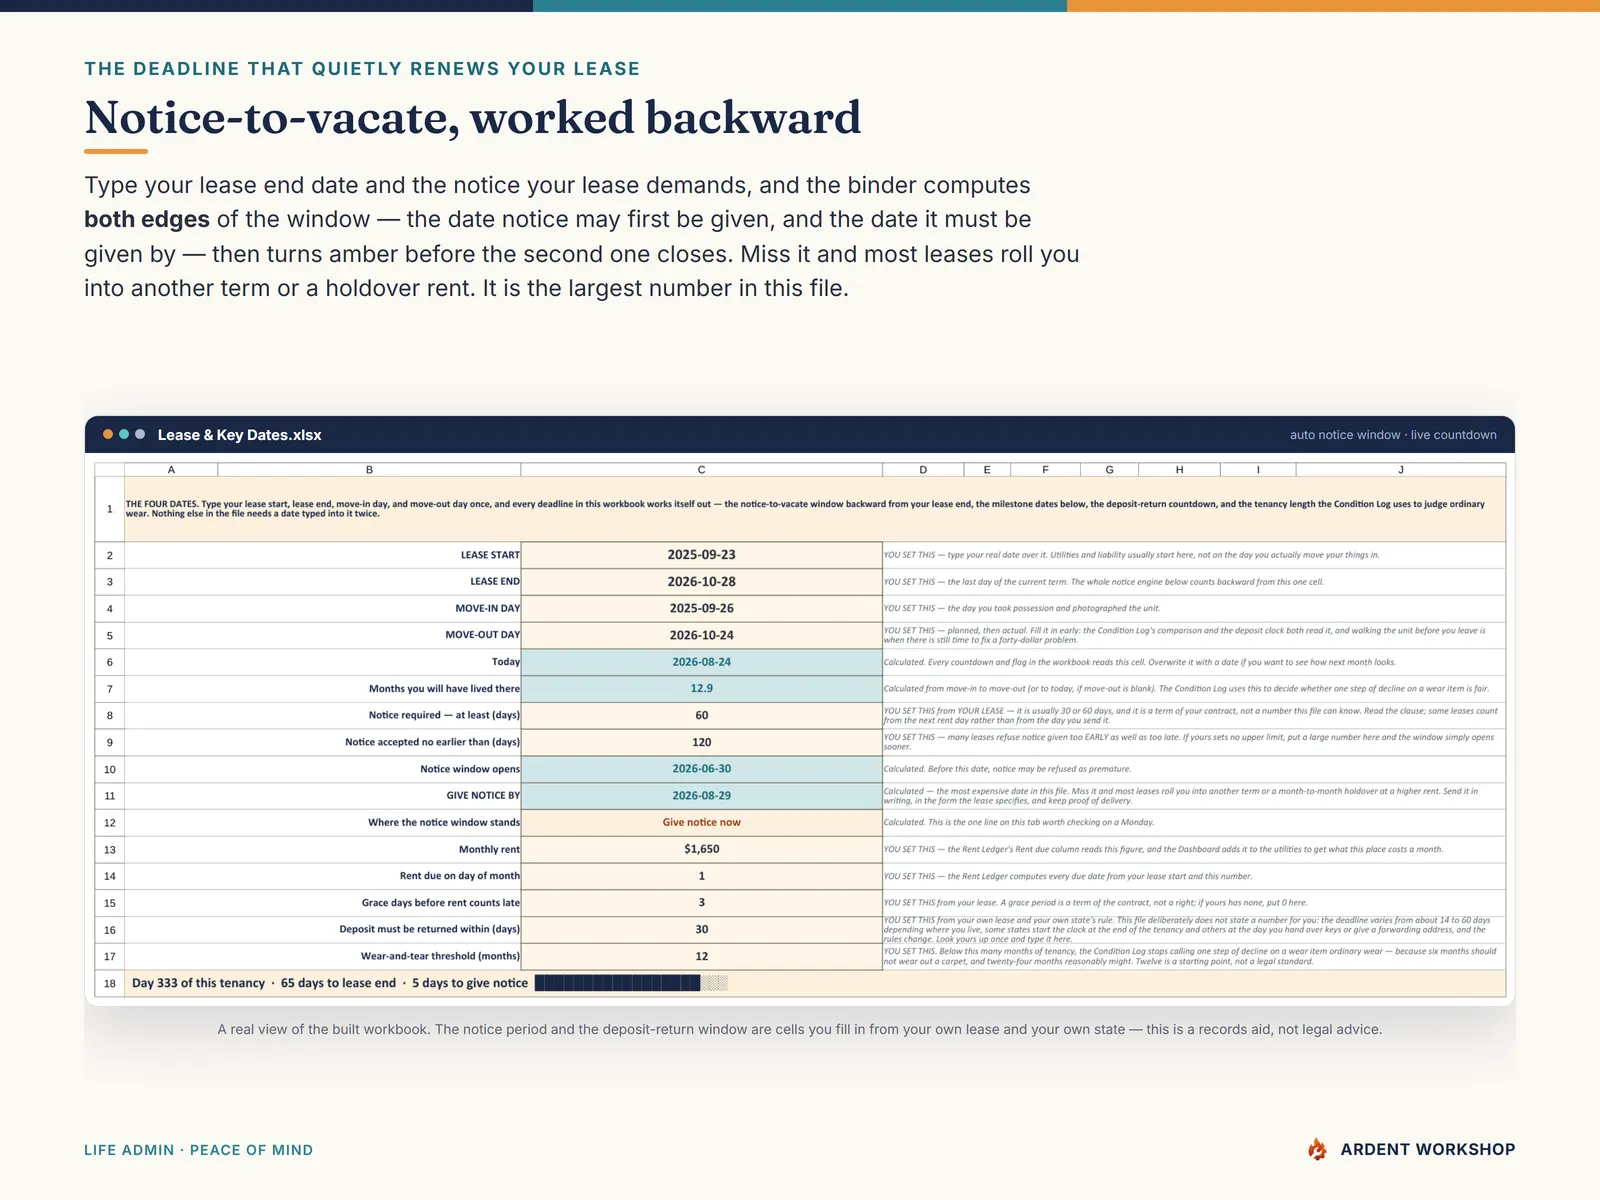
Task: Click 'Notice accepted no earlier than (days)' label
Action: [433, 742]
